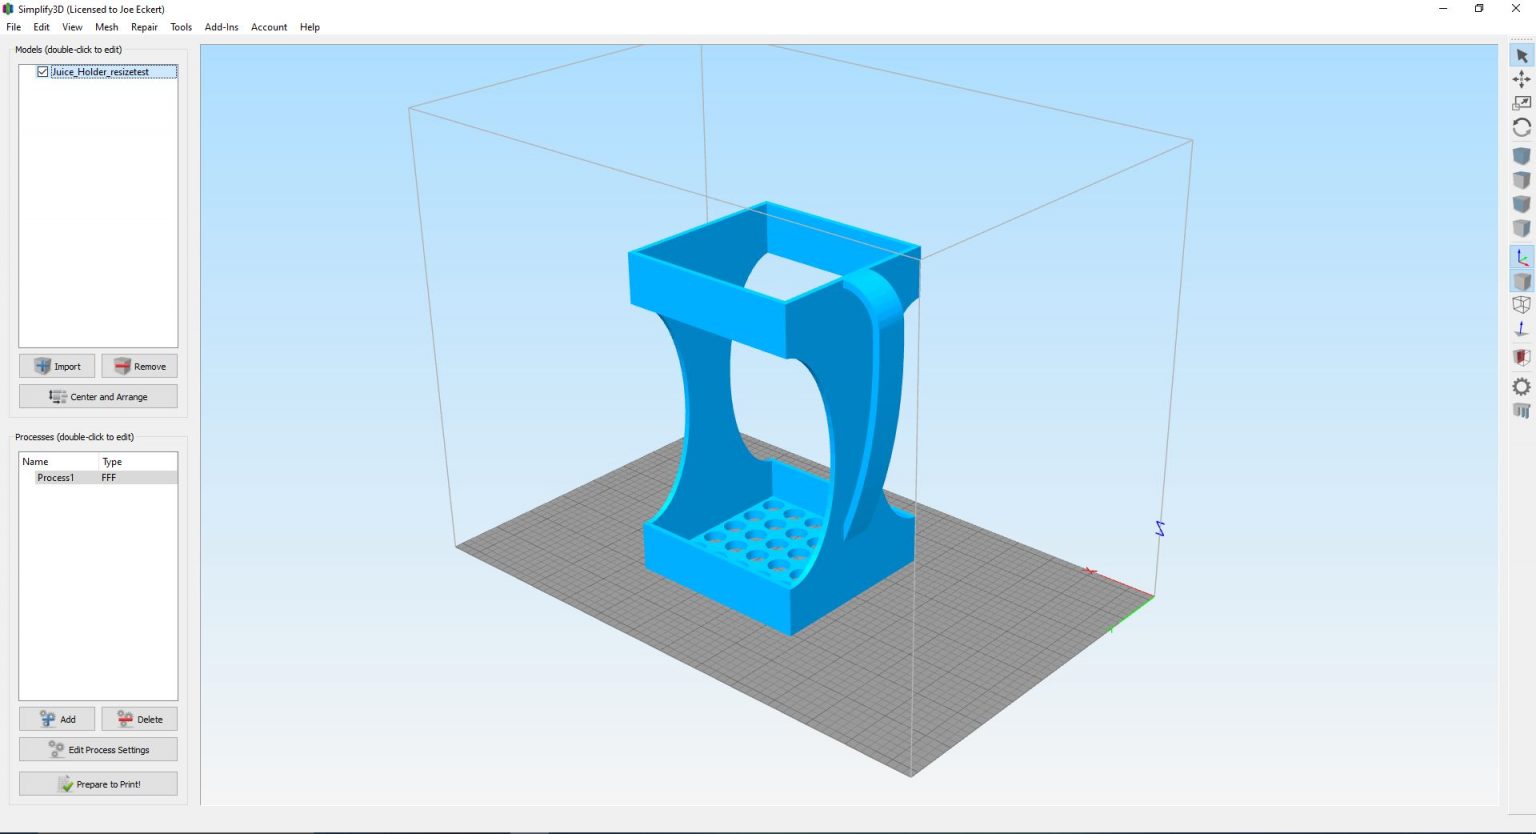Toggle visibility of Juice_Holder_resizetest model
Image resolution: width=1536 pixels, height=834 pixels.
tap(42, 71)
